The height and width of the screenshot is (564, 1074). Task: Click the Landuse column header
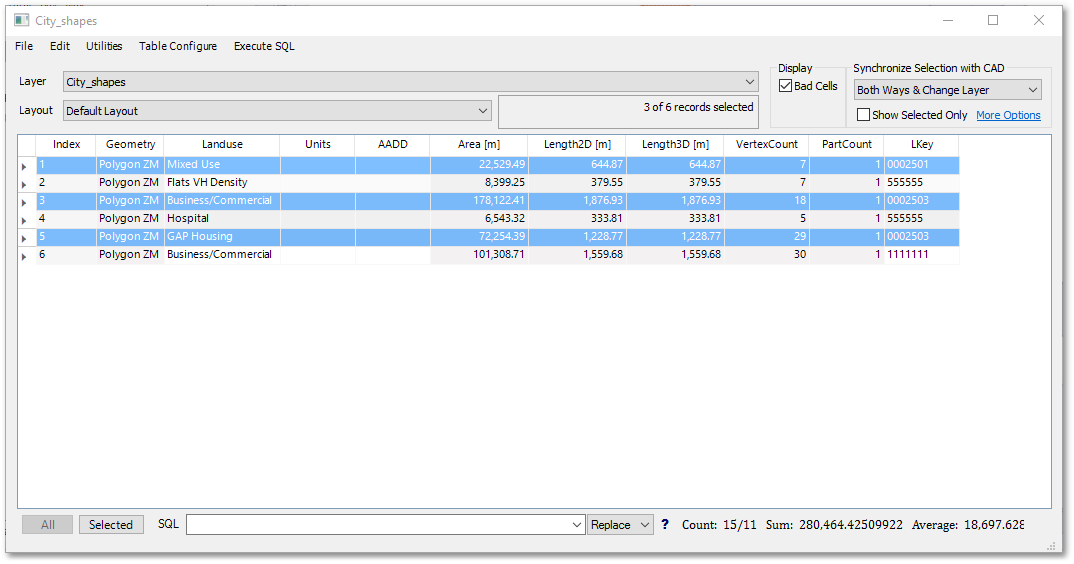(x=222, y=145)
